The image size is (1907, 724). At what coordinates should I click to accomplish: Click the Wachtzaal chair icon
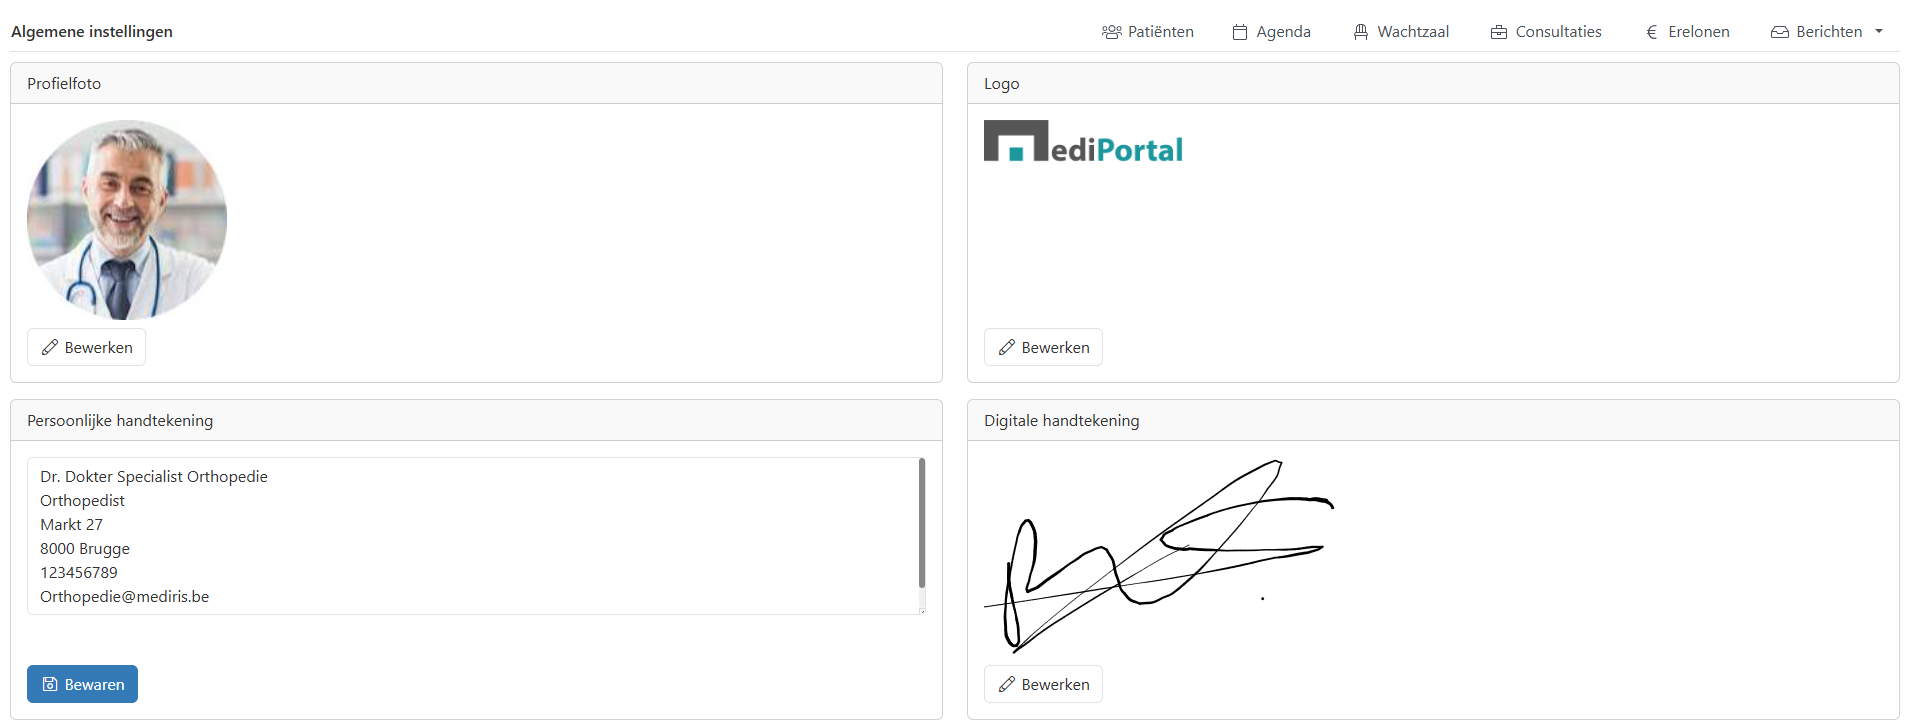tap(1361, 32)
